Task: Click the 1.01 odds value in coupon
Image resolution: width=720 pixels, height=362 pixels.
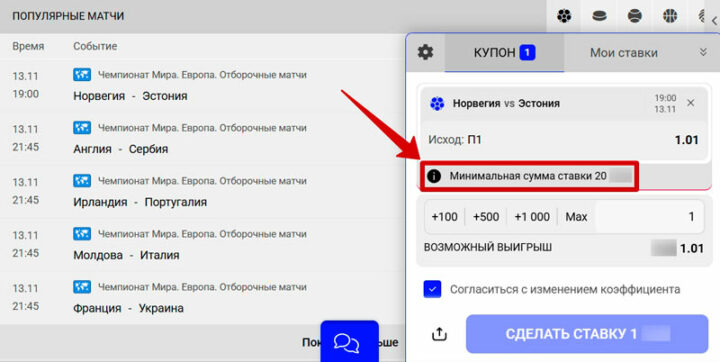Action: [x=686, y=140]
